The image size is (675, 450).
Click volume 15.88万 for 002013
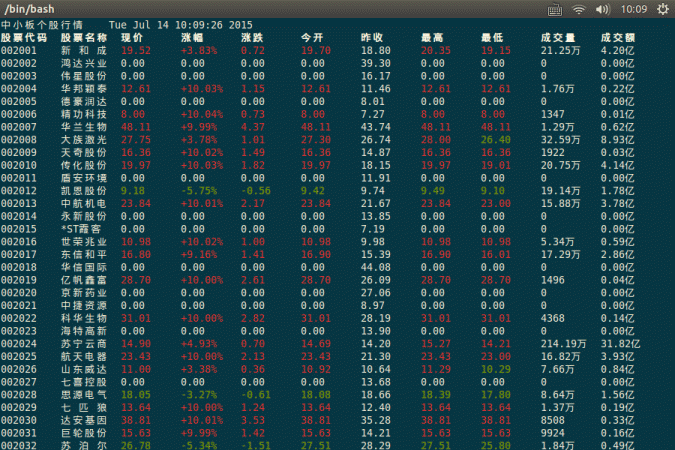pos(560,203)
